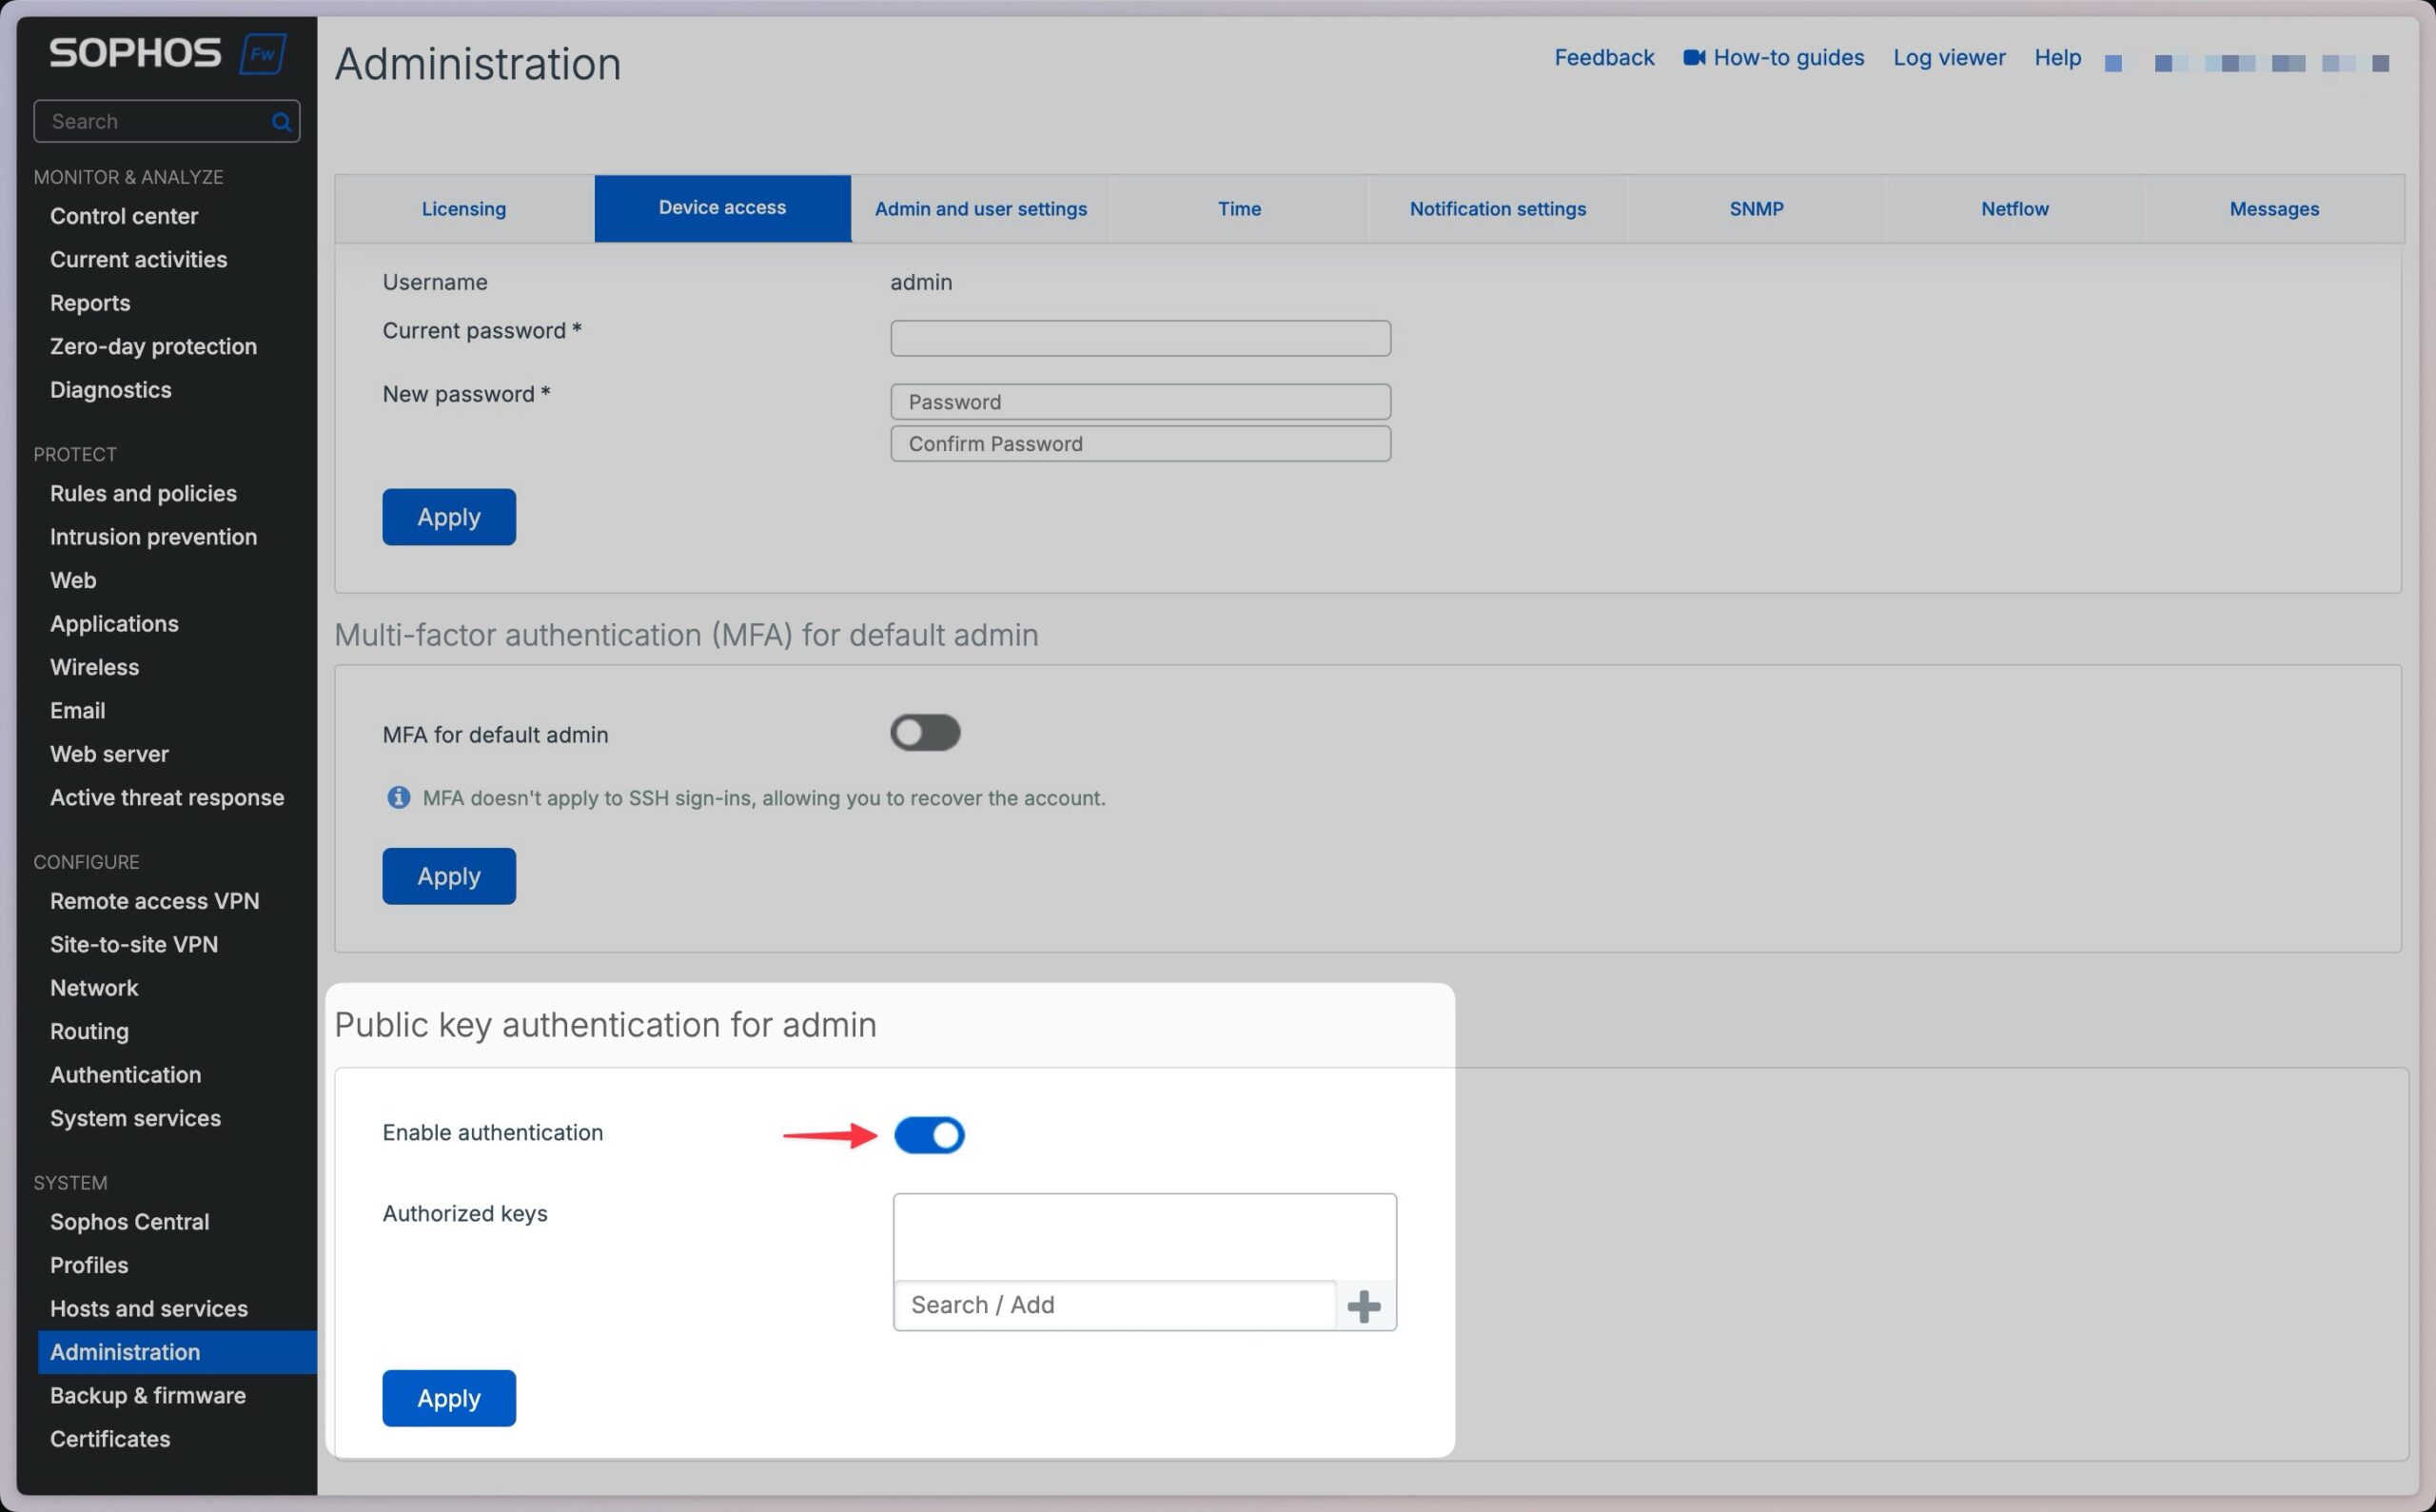Viewport: 2436px width, 1512px height.
Task: Open the Log viewer
Action: coord(1949,58)
